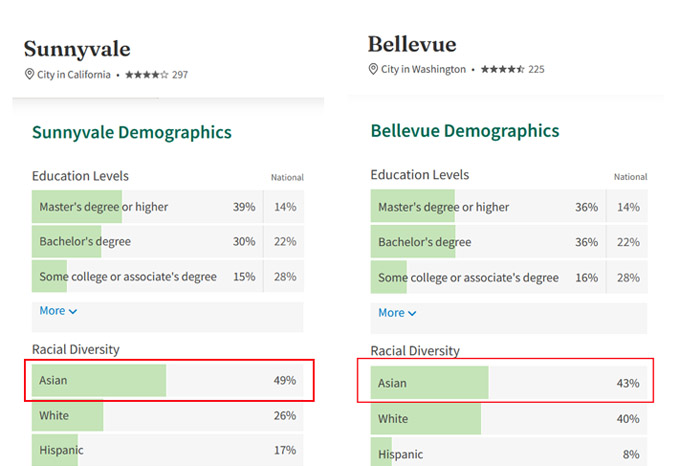Expand More under Bellevue Education Levels
Screen dimensions: 680x466
[x=397, y=313]
